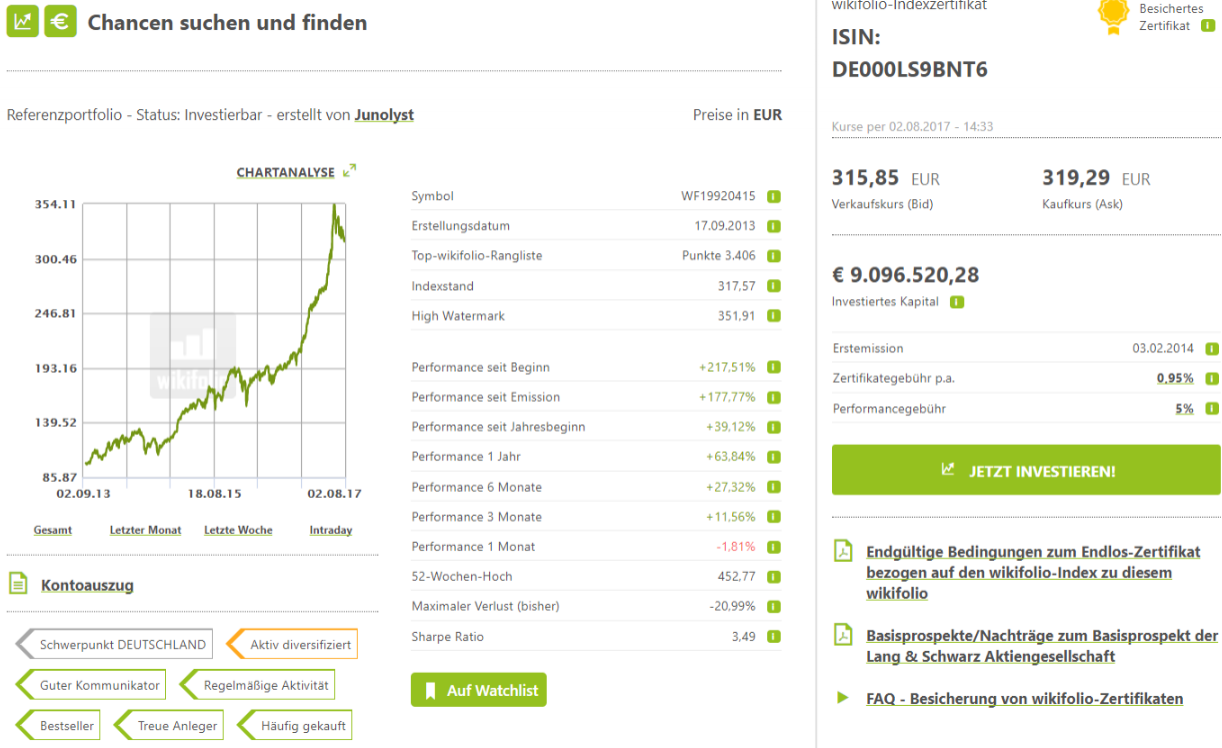Click the info icon beside Investiertes Kapital

[957, 302]
